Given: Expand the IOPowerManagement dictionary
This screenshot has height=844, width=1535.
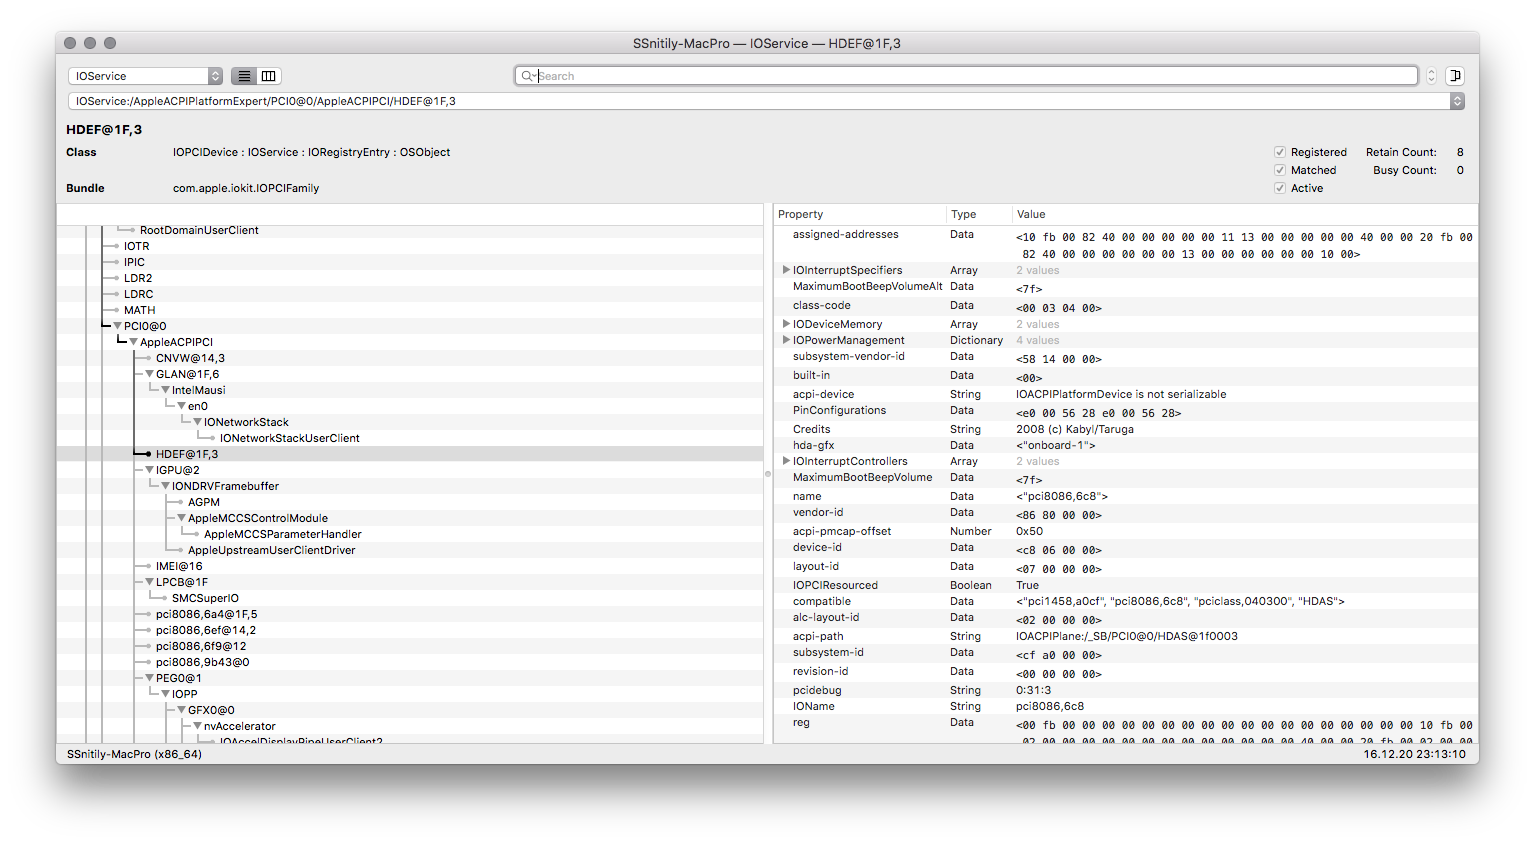Looking at the screenshot, I should click(786, 340).
